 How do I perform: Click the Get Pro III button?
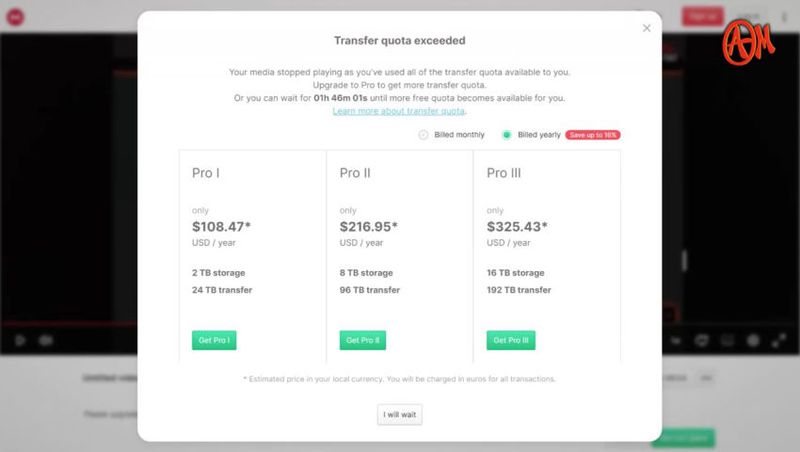(511, 340)
